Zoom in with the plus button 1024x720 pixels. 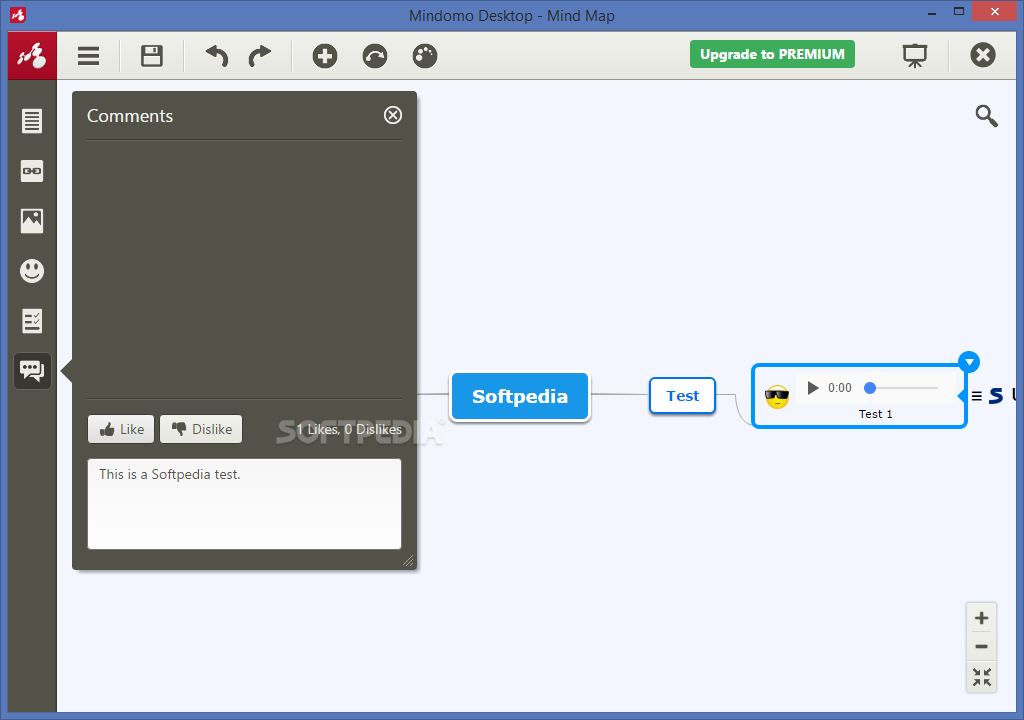point(981,618)
